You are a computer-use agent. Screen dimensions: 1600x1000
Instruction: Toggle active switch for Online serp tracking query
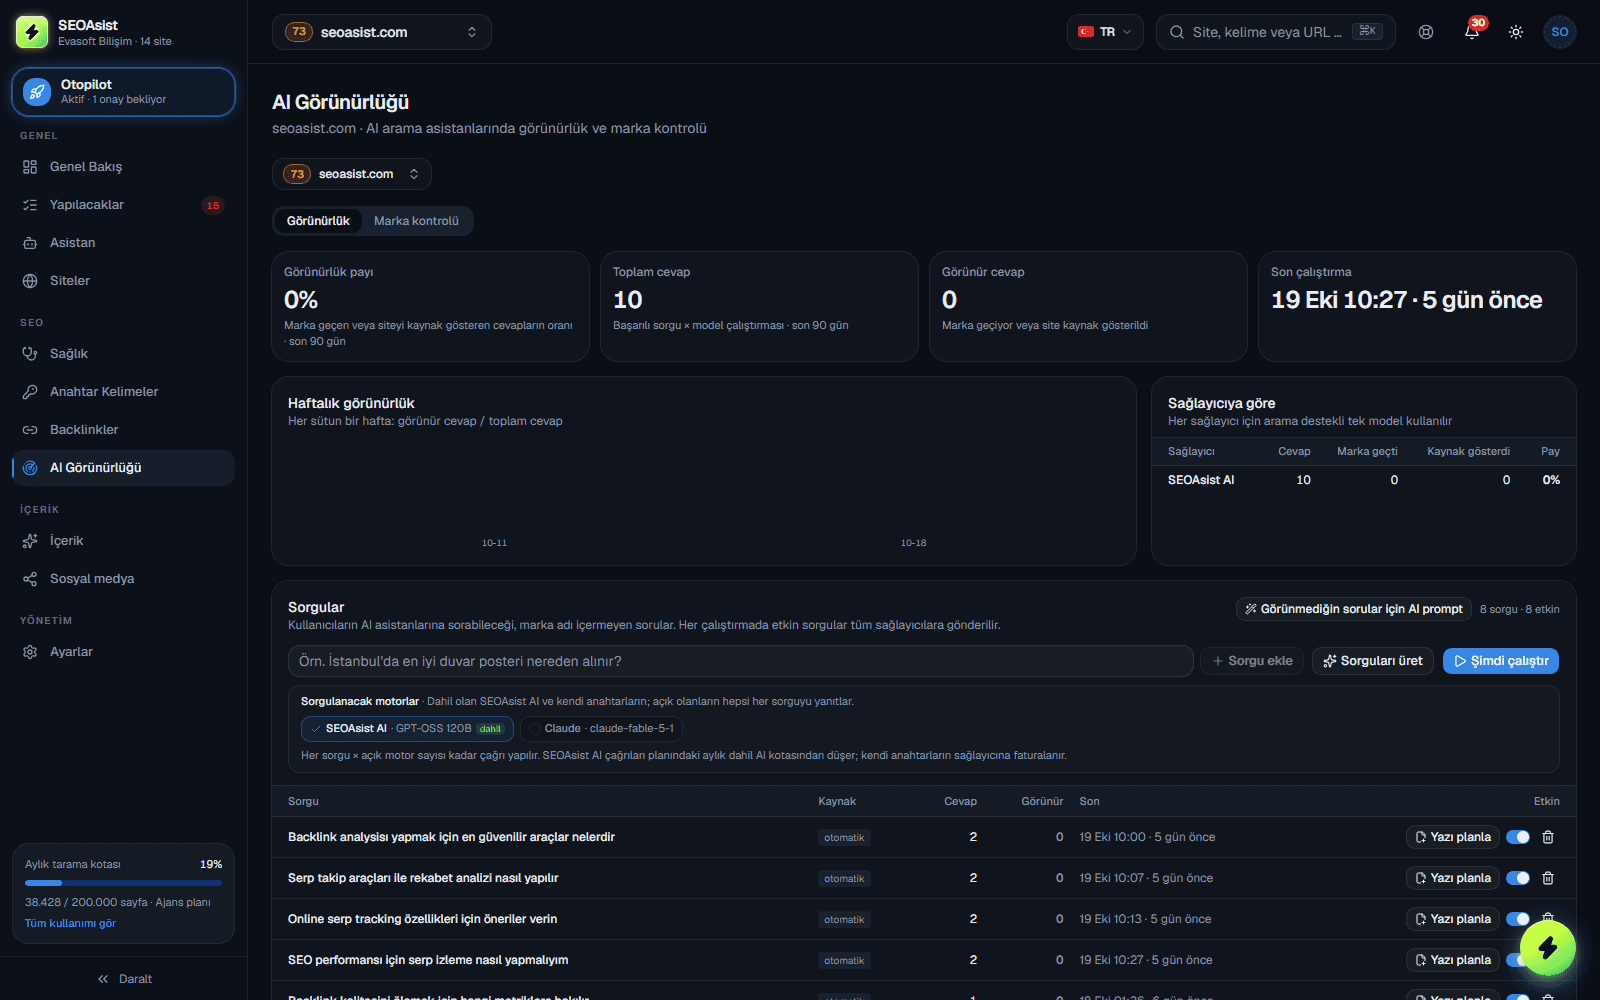[x=1518, y=919]
